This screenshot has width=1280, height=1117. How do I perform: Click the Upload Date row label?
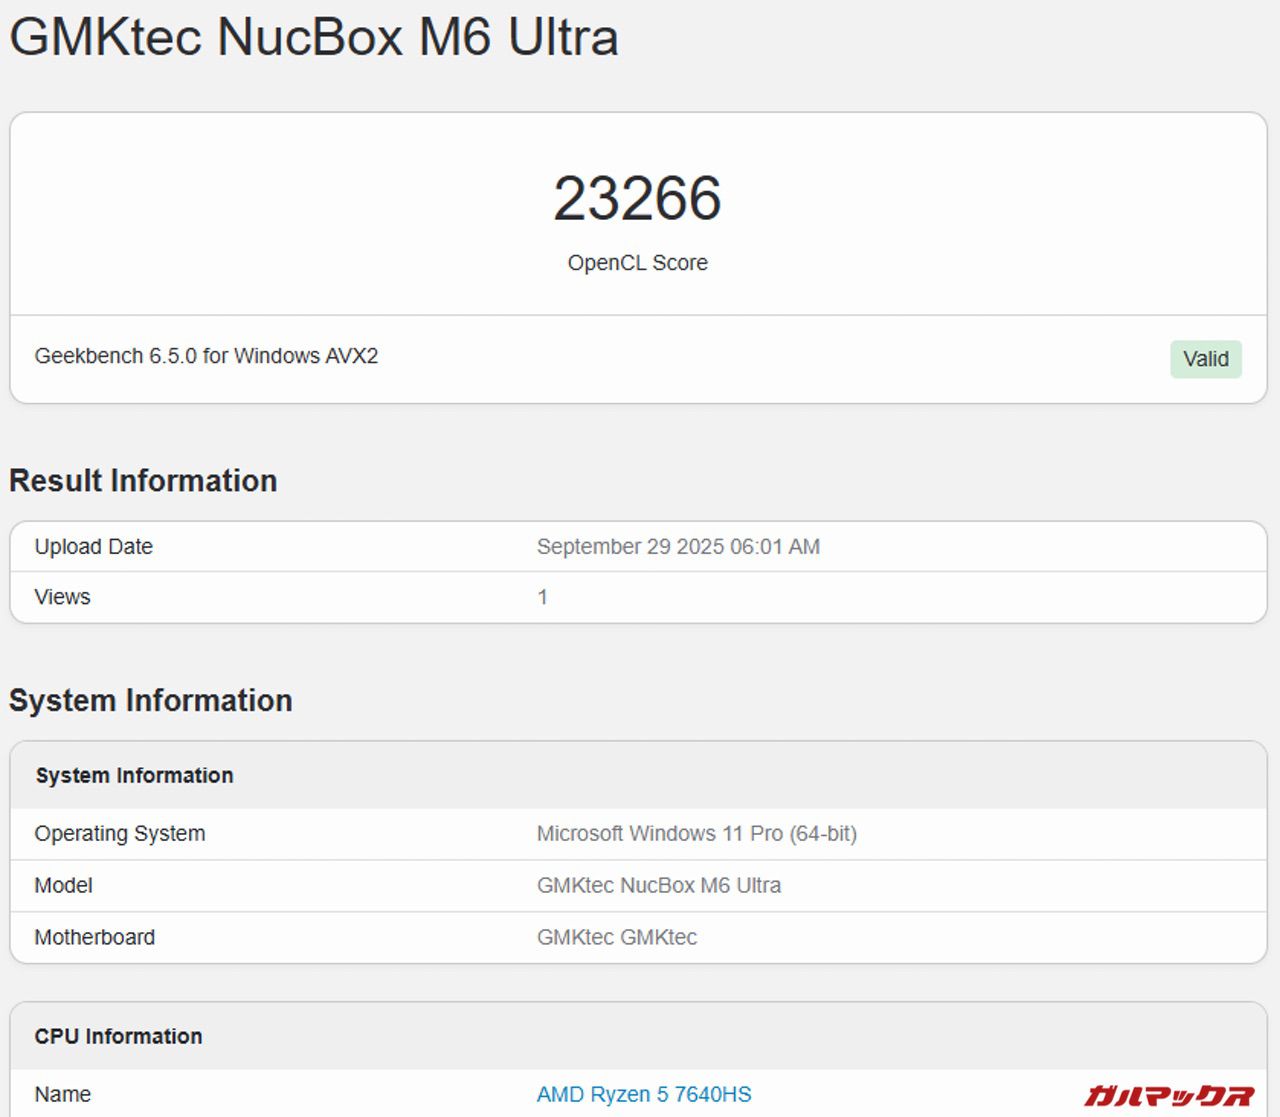pyautogui.click(x=93, y=547)
